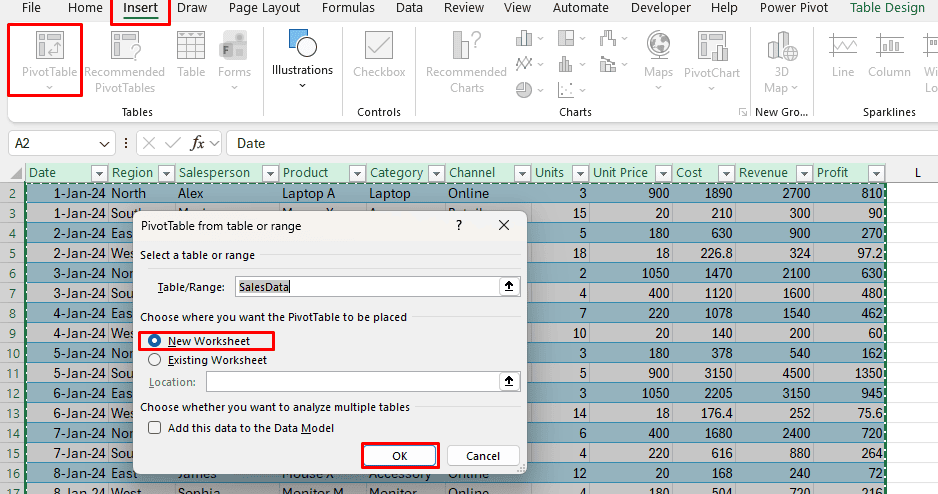Image resolution: width=938 pixels, height=494 pixels.
Task: Open the File tab
Action: (x=31, y=8)
